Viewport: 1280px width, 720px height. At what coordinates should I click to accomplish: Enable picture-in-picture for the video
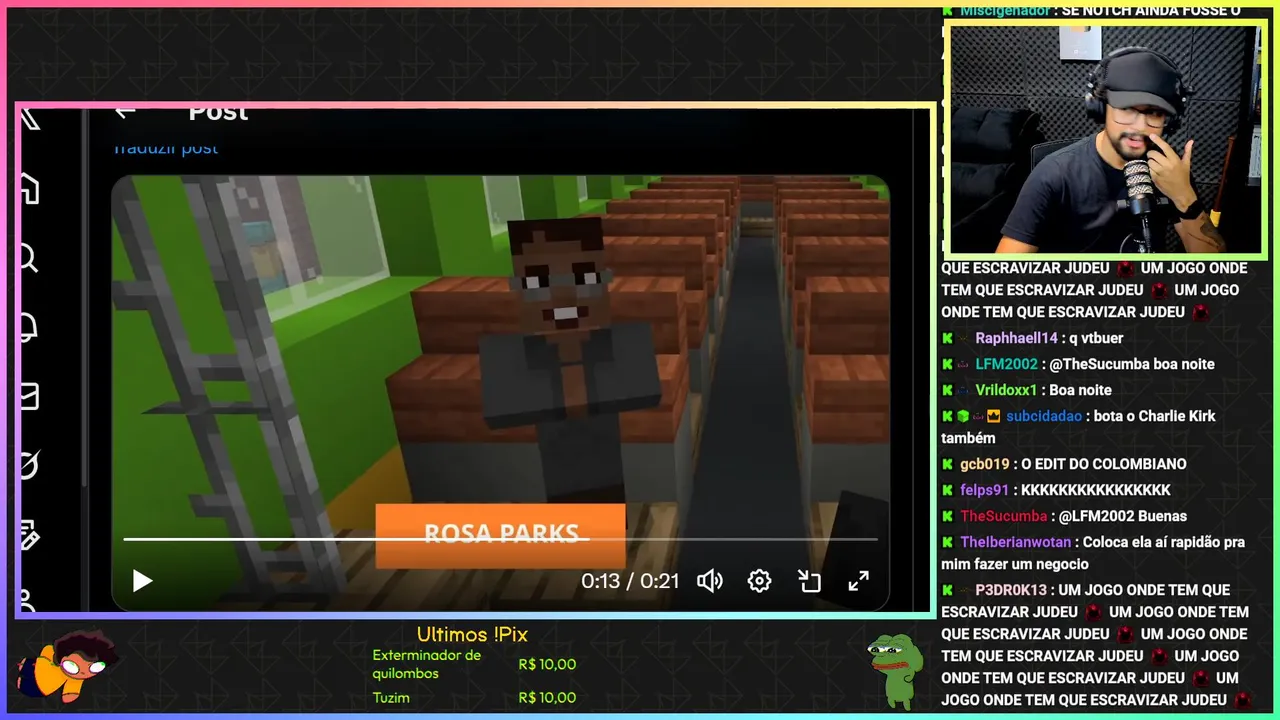tap(809, 581)
